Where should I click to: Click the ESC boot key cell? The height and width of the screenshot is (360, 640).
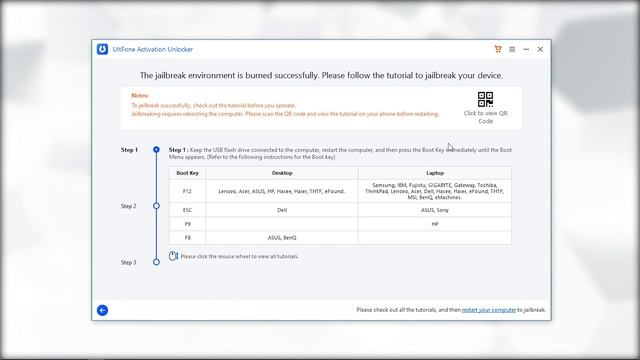pyautogui.click(x=187, y=210)
